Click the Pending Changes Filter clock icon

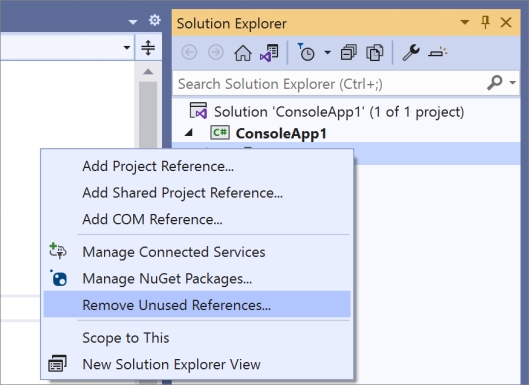point(306,52)
